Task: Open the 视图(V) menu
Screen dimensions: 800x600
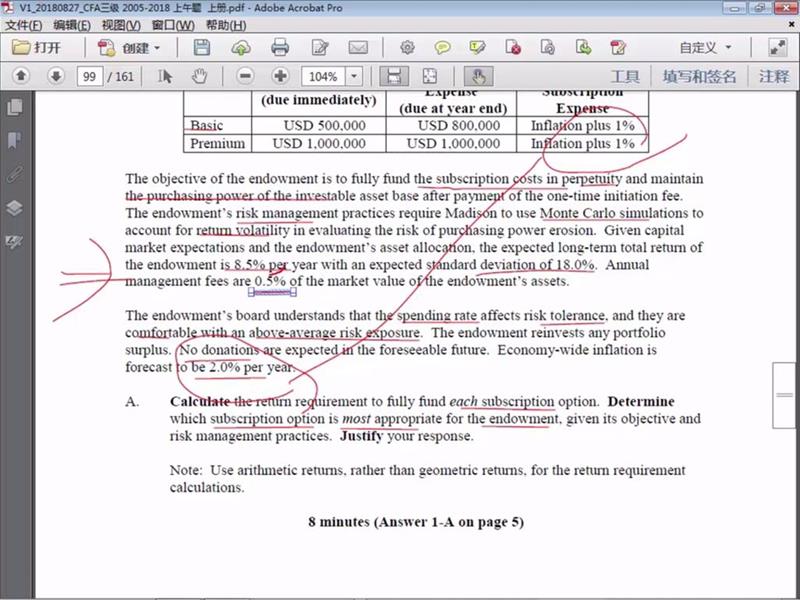Action: tap(121, 25)
